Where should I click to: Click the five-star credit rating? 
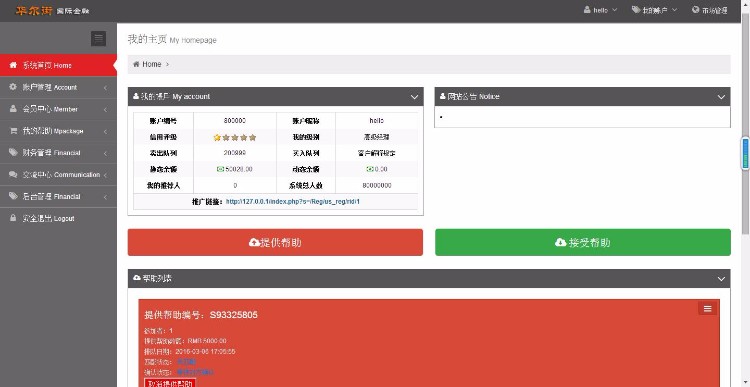coord(235,137)
